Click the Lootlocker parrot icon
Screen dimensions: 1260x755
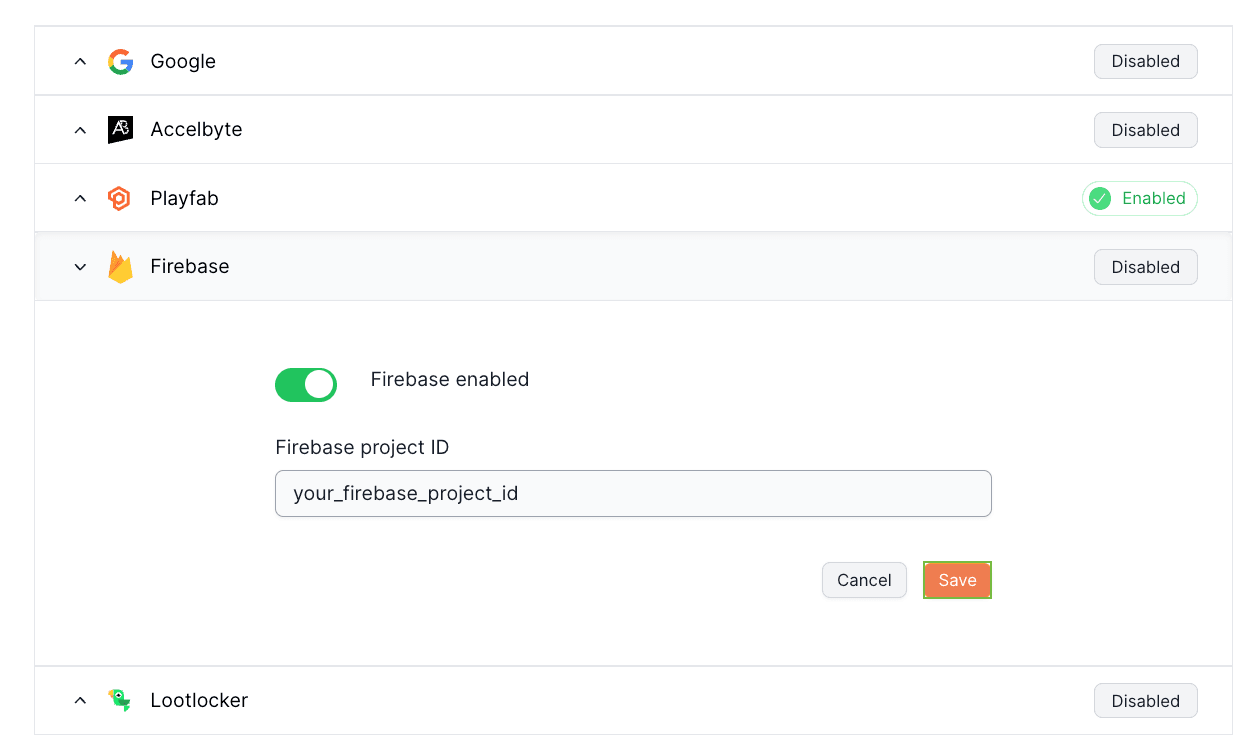pyautogui.click(x=120, y=700)
